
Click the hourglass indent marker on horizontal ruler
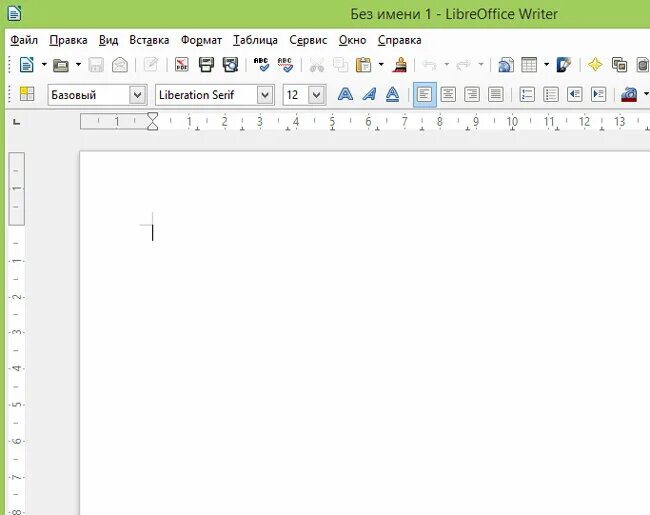point(153,121)
